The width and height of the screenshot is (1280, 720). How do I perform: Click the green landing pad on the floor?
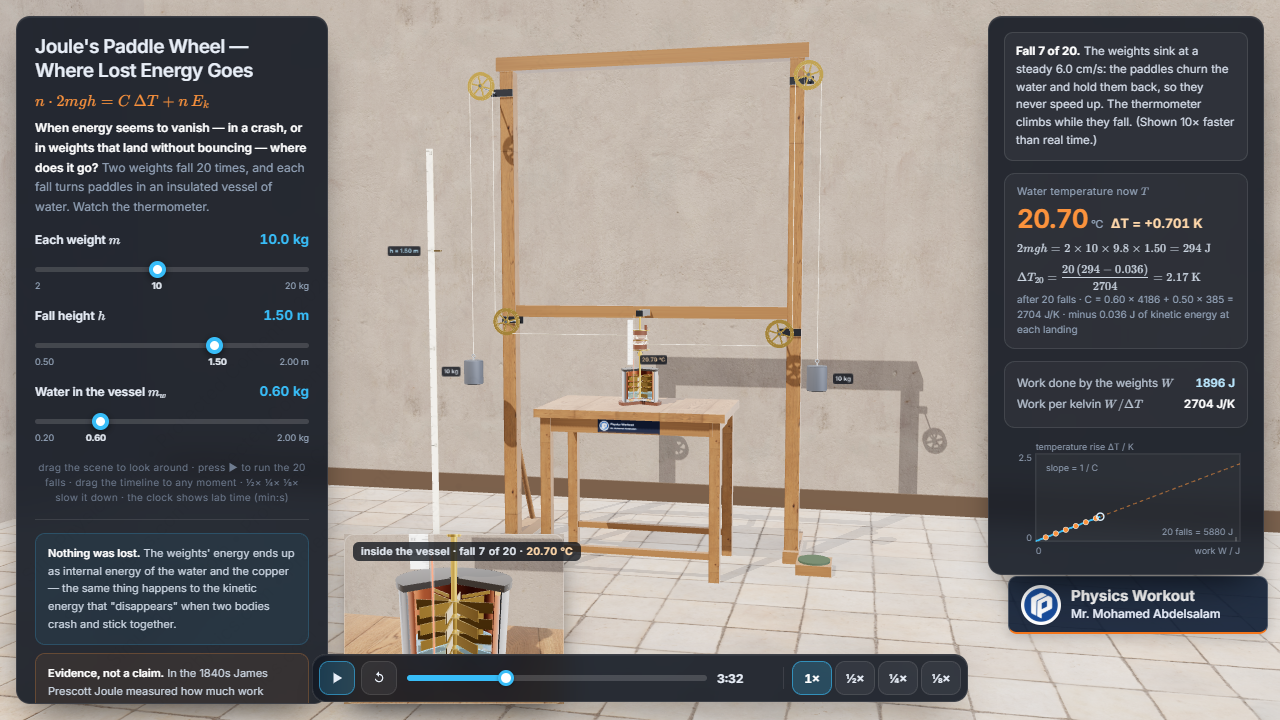(x=813, y=562)
